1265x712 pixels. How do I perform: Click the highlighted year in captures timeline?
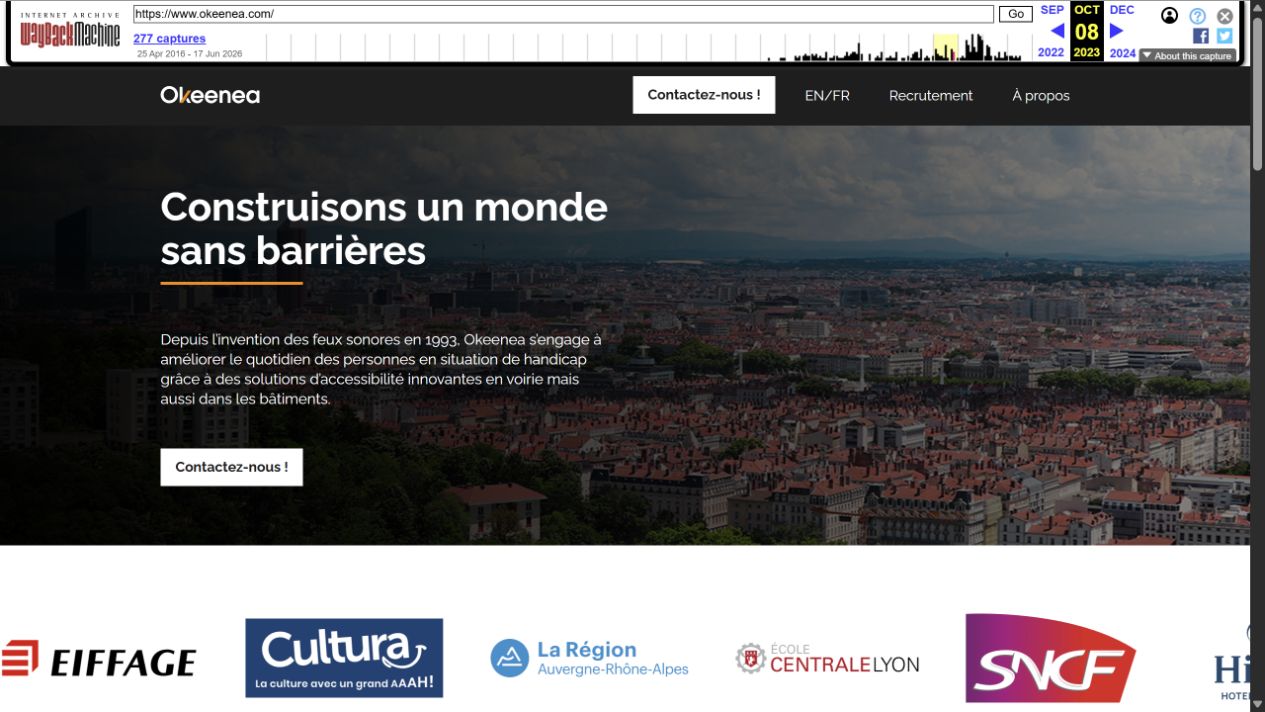pyautogui.click(x=946, y=47)
